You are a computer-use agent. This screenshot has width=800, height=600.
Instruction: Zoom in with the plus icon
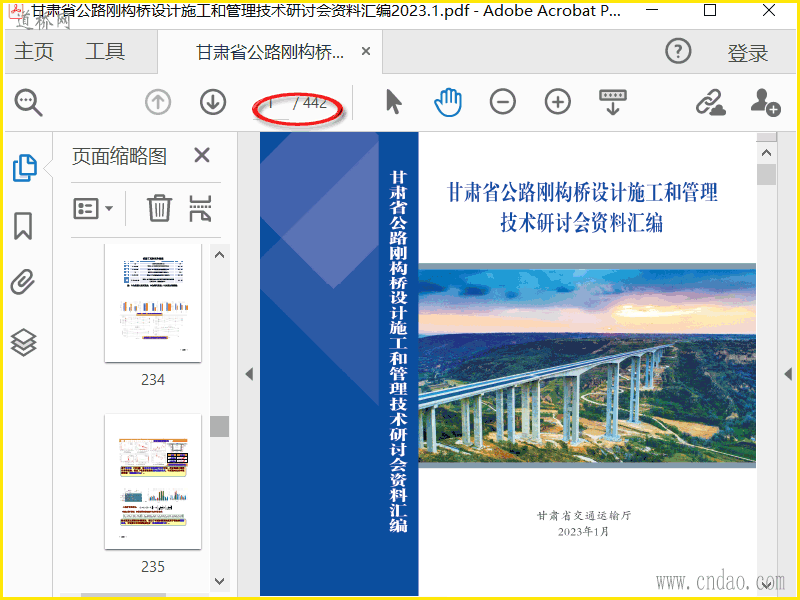point(558,102)
